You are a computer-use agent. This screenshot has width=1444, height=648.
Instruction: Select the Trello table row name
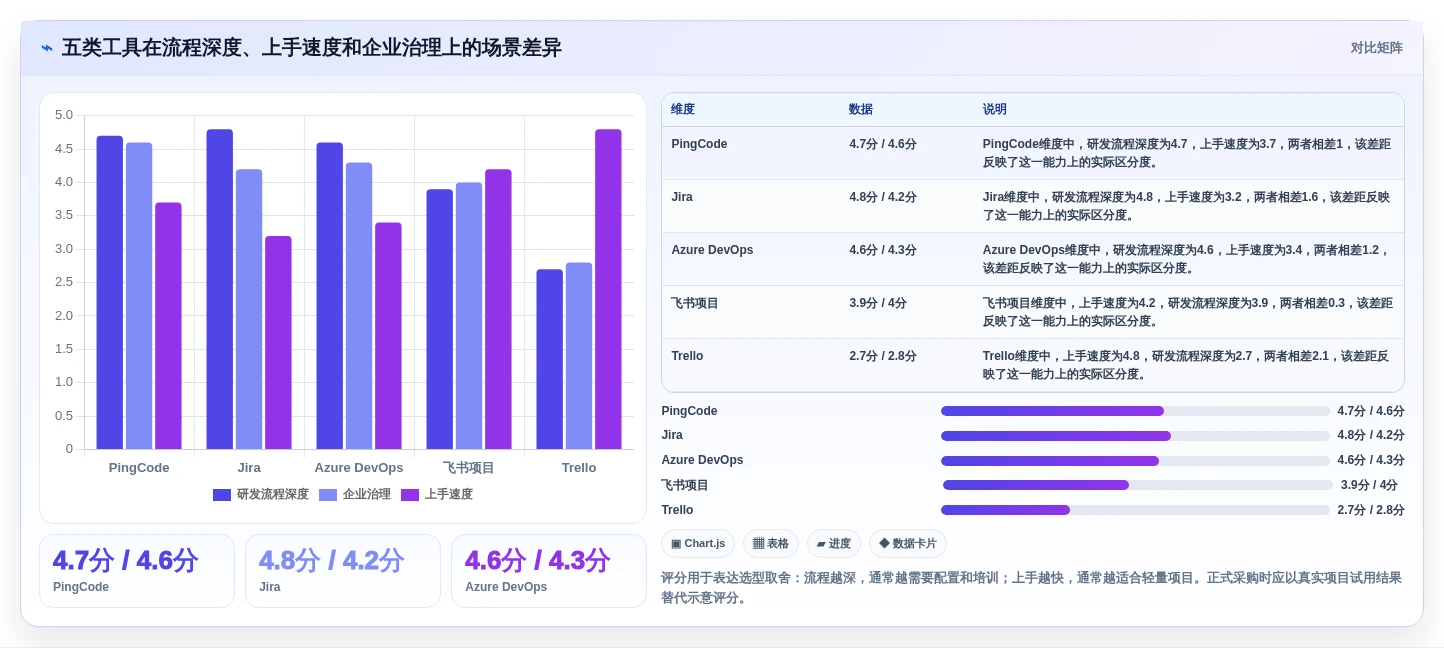[x=687, y=356]
